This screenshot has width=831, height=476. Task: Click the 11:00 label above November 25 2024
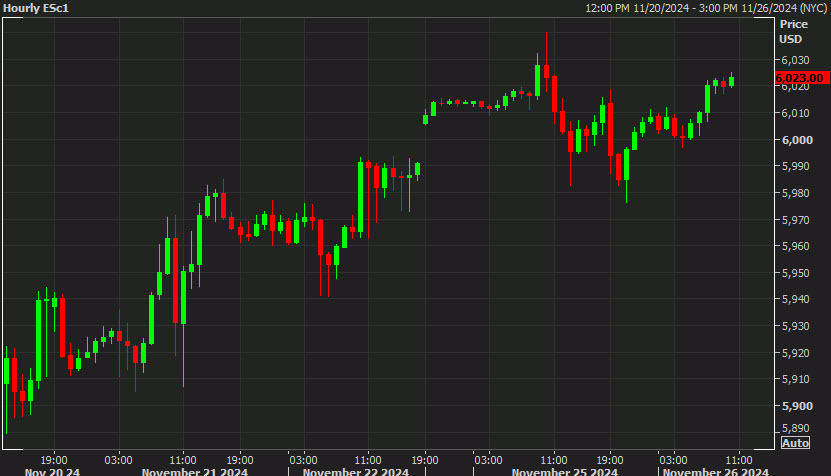click(x=553, y=460)
